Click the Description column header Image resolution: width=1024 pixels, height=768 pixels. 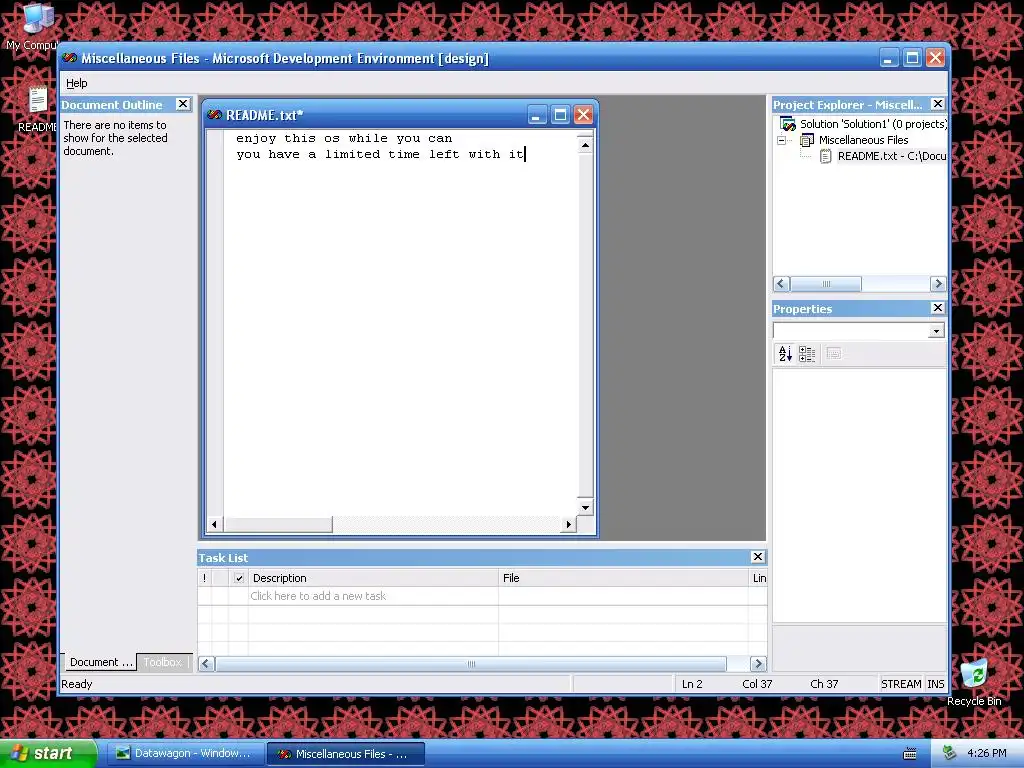tap(372, 578)
